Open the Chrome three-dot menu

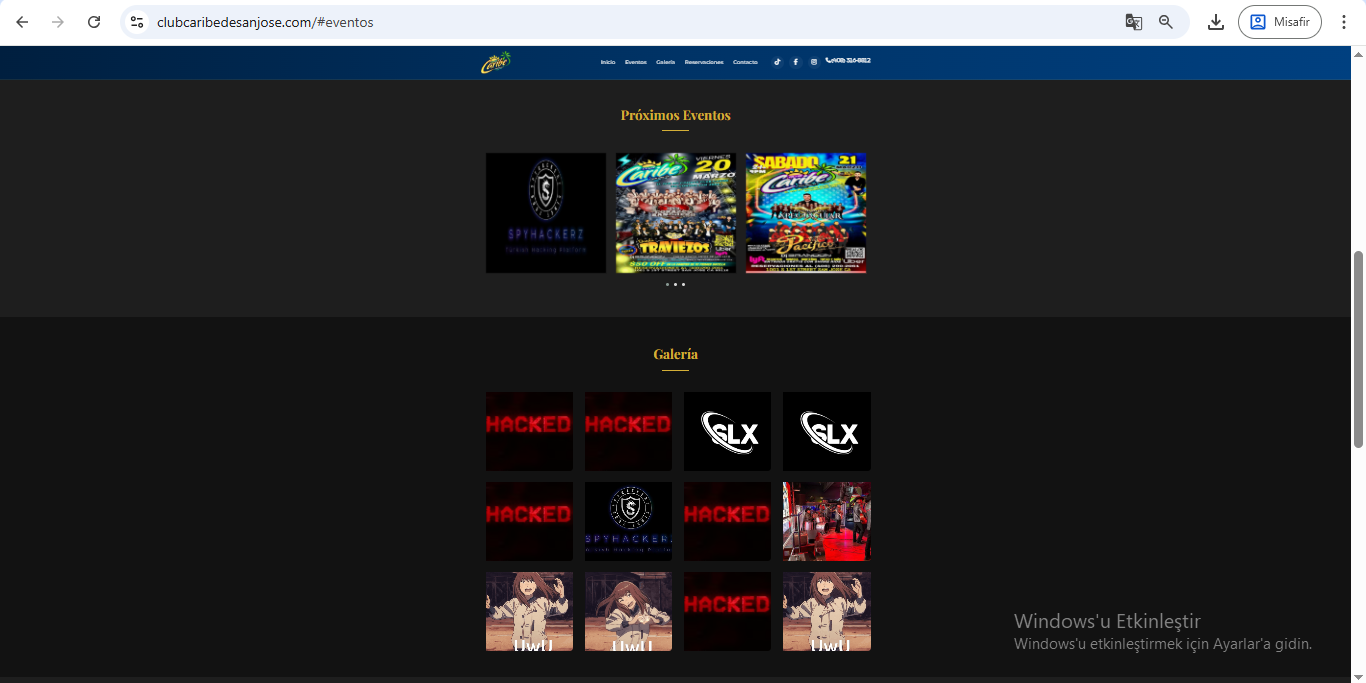[x=1344, y=22]
